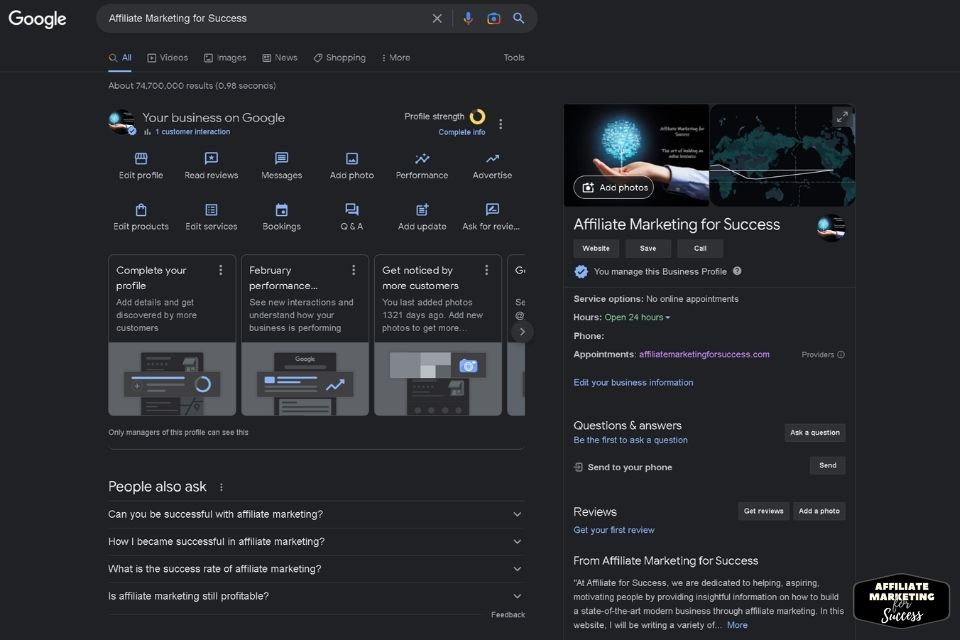Viewport: 960px width, 640px height.
Task: Open the Edit profile storefront icon
Action: pos(141,159)
